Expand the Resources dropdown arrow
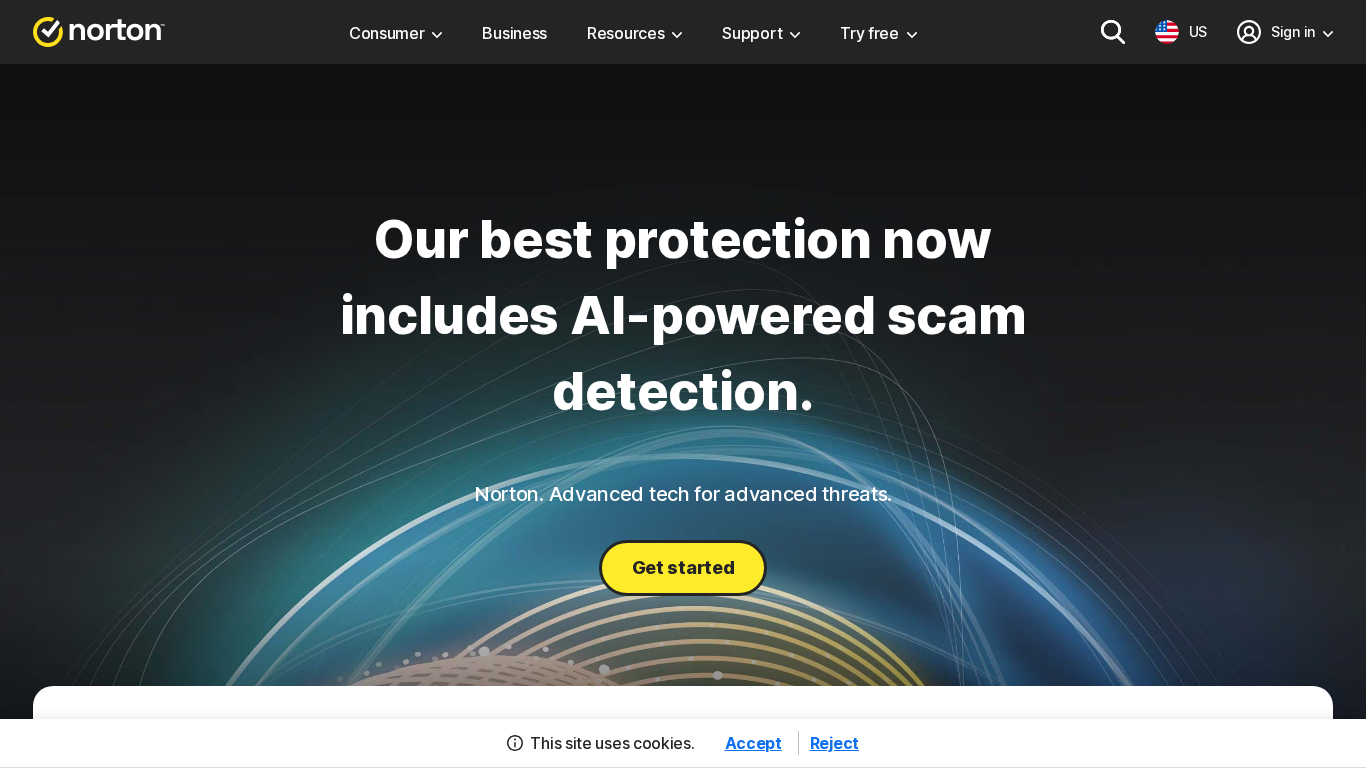The width and height of the screenshot is (1366, 768). [677, 35]
